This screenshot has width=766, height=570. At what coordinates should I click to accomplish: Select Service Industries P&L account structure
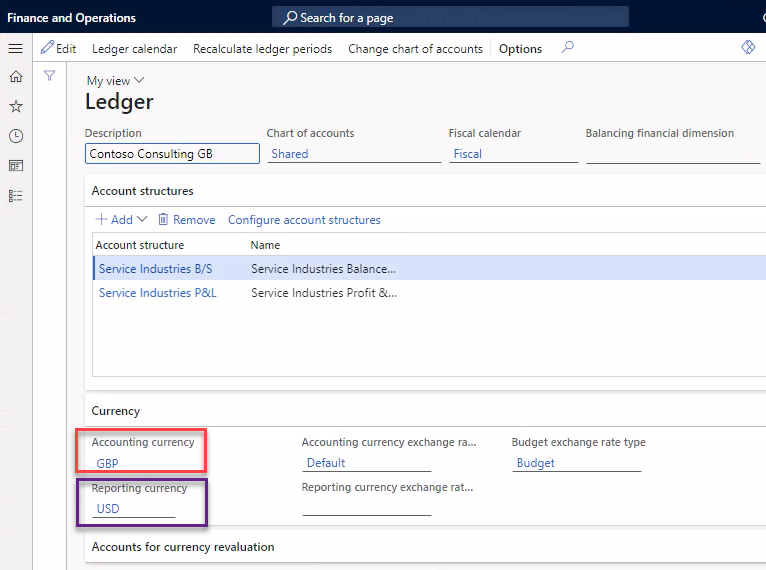157,293
